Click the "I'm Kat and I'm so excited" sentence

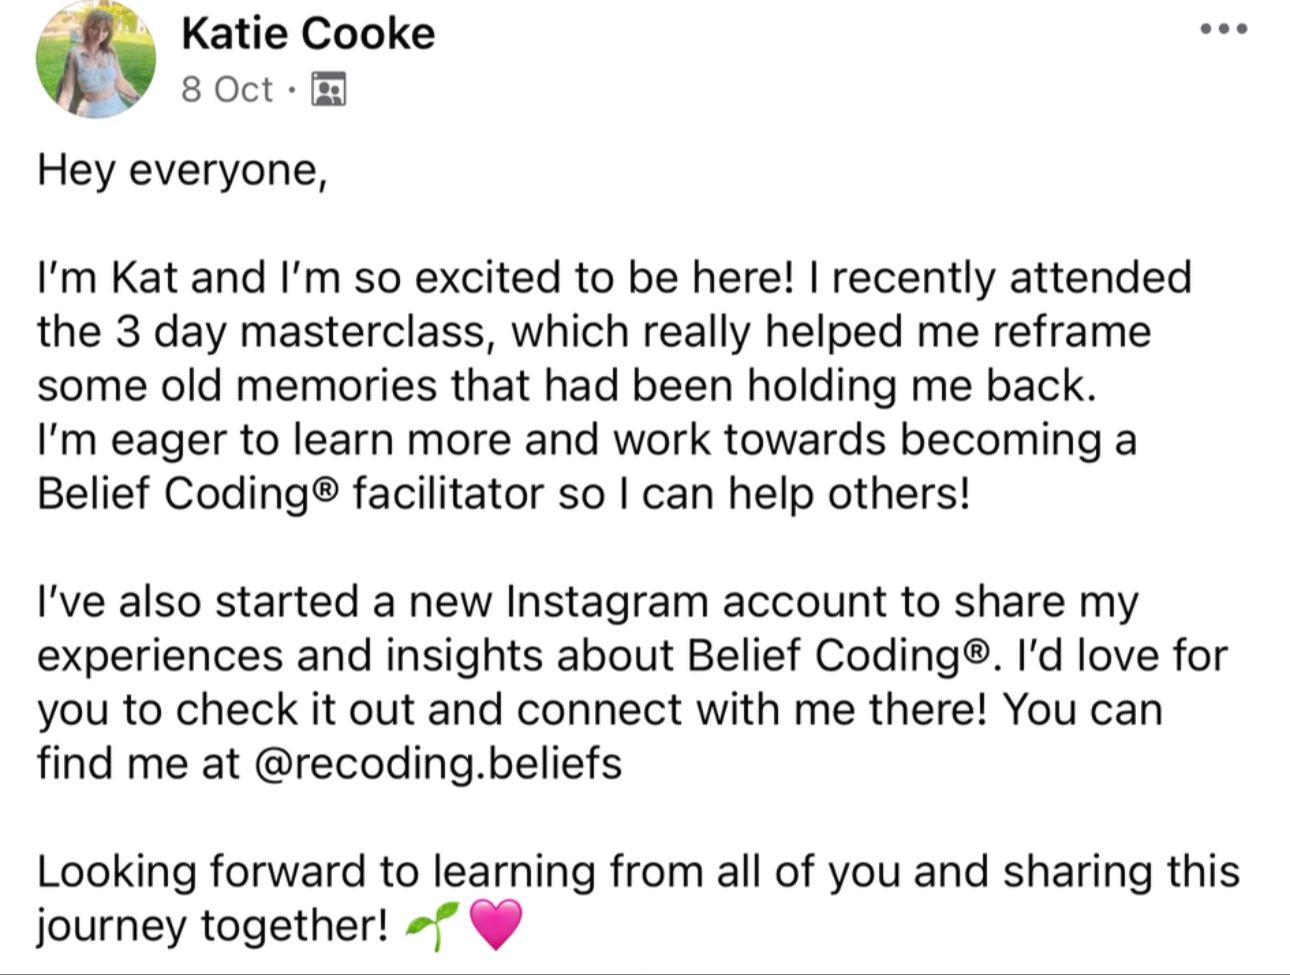(300, 278)
